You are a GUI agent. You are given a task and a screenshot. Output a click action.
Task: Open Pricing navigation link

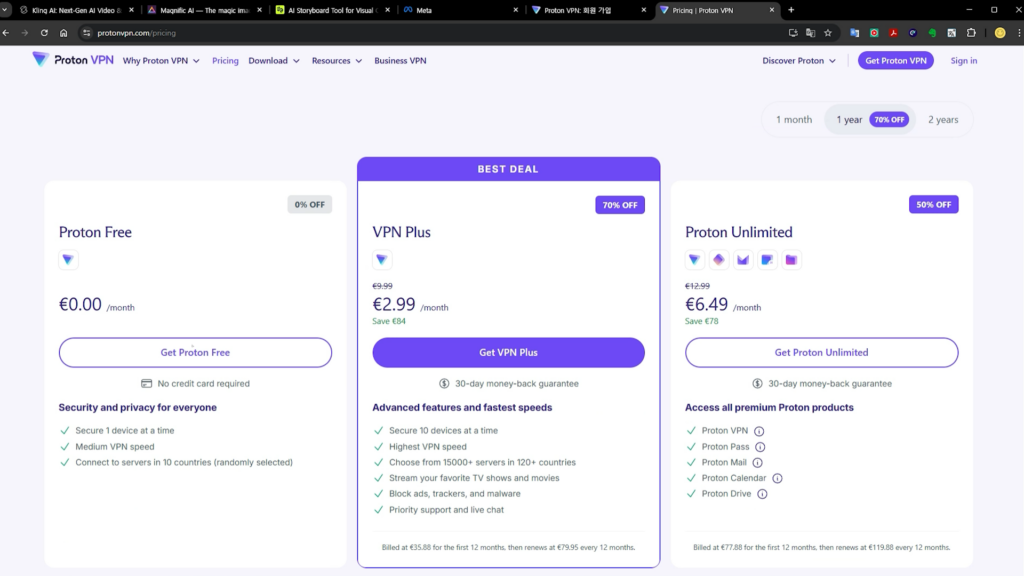click(x=225, y=61)
